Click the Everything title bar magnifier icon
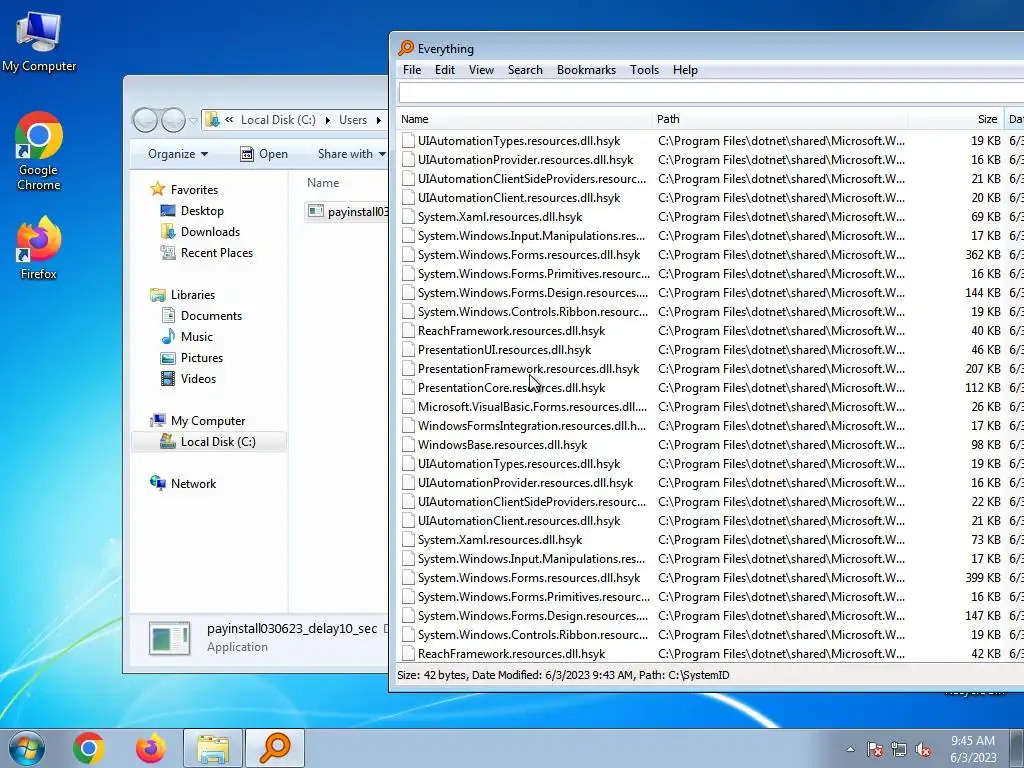 point(406,48)
